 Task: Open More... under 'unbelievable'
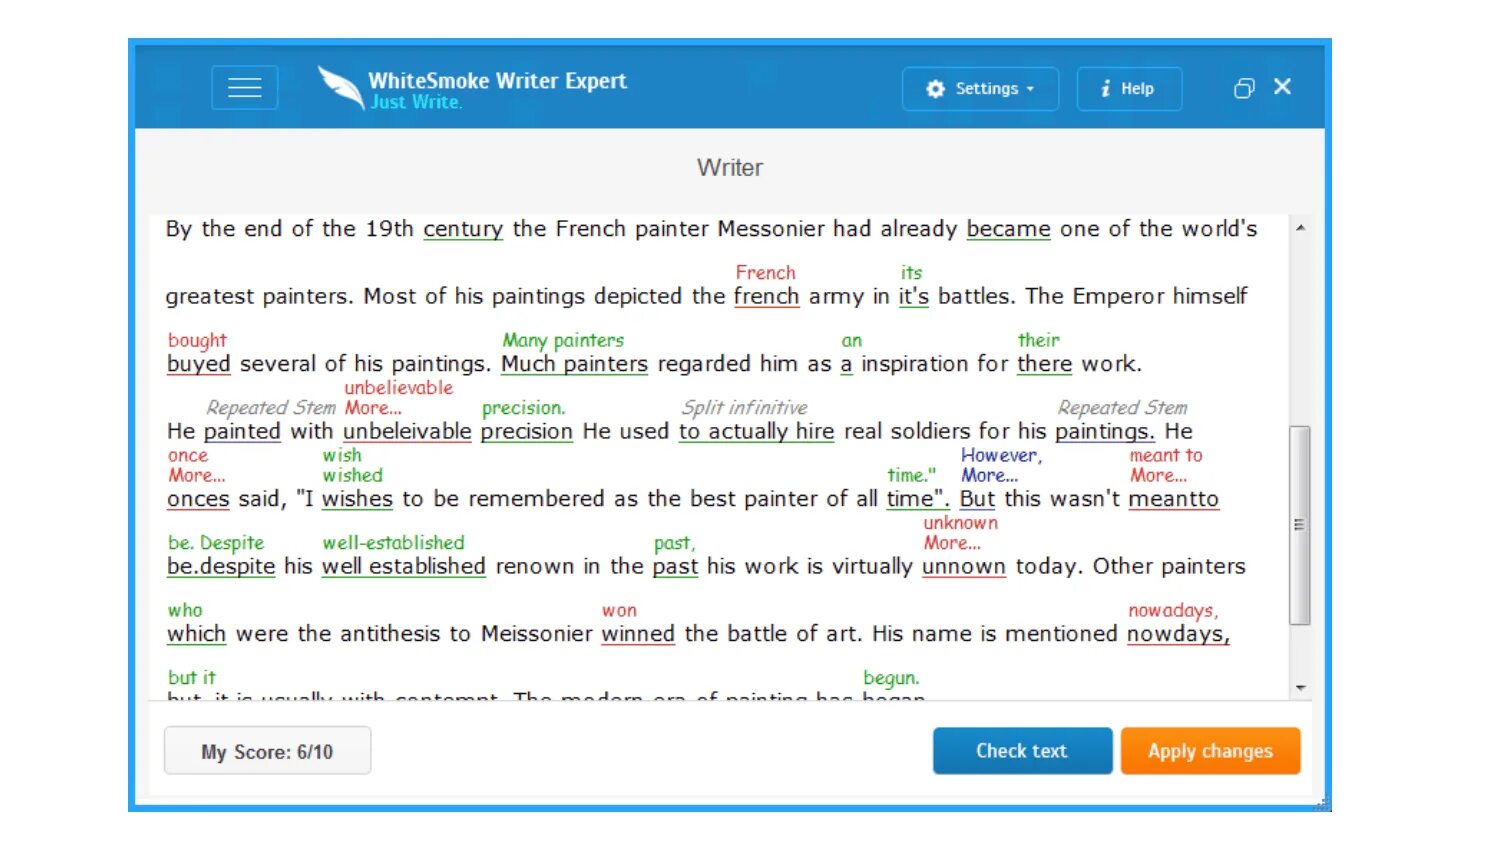point(373,408)
